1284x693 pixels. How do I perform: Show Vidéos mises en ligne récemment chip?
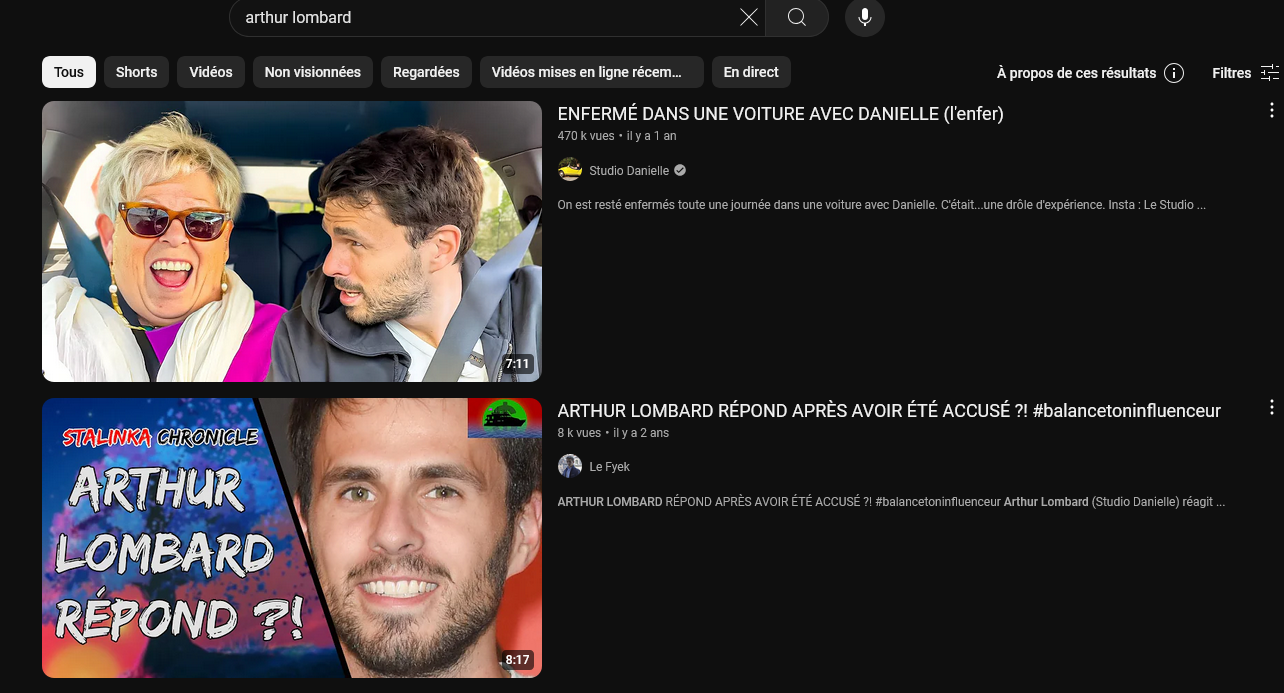(x=586, y=72)
